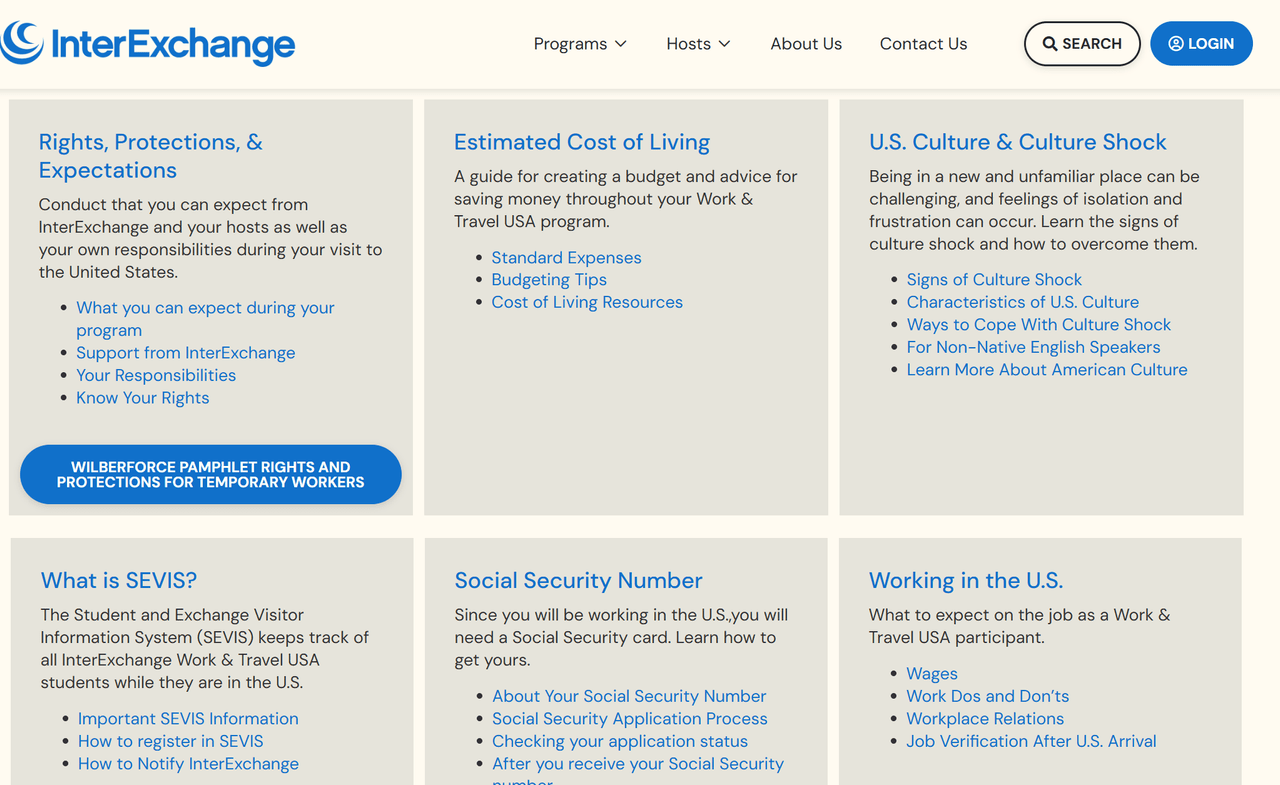The image size is (1280, 785).
Task: Open the Standard Expenses link
Action: point(566,258)
